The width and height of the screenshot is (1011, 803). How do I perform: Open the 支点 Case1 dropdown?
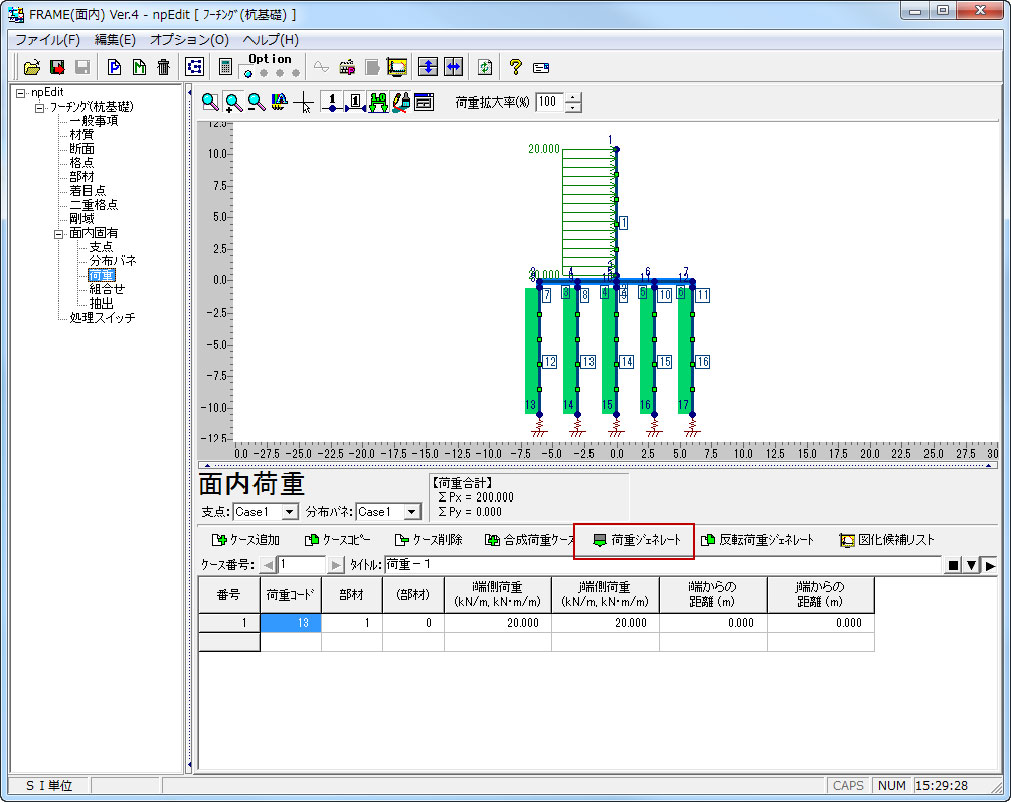pos(290,512)
